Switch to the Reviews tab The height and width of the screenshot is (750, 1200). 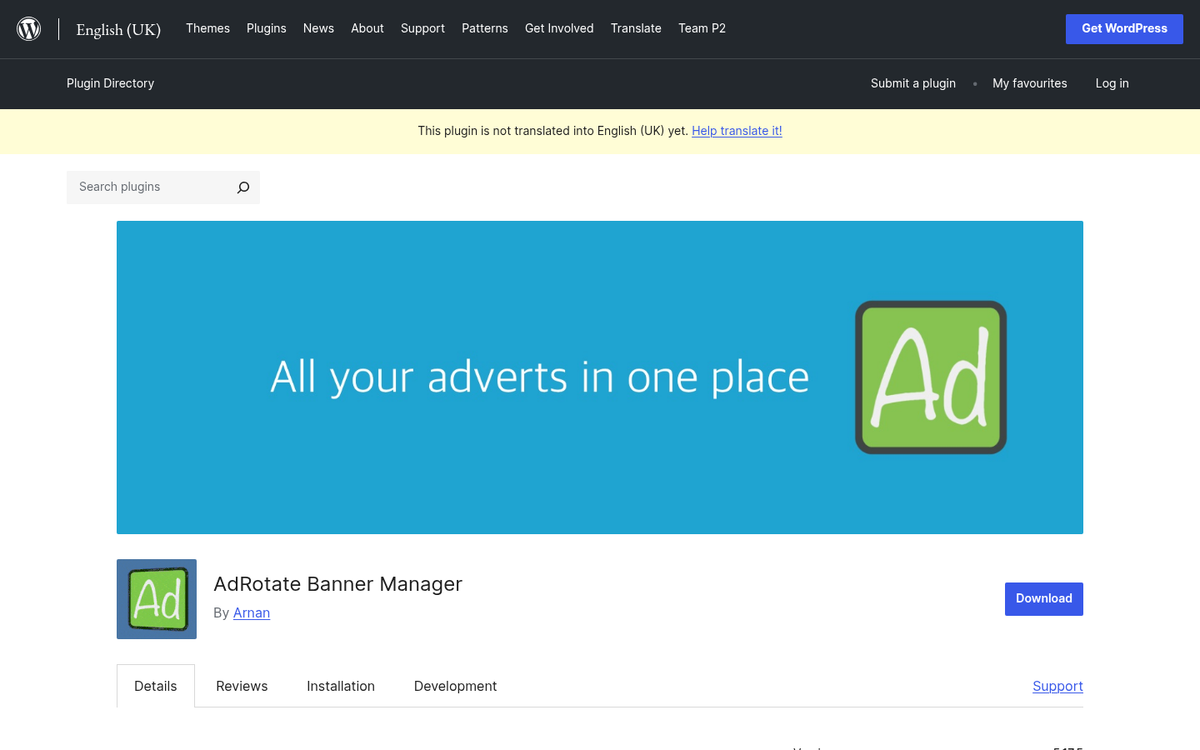(x=241, y=686)
